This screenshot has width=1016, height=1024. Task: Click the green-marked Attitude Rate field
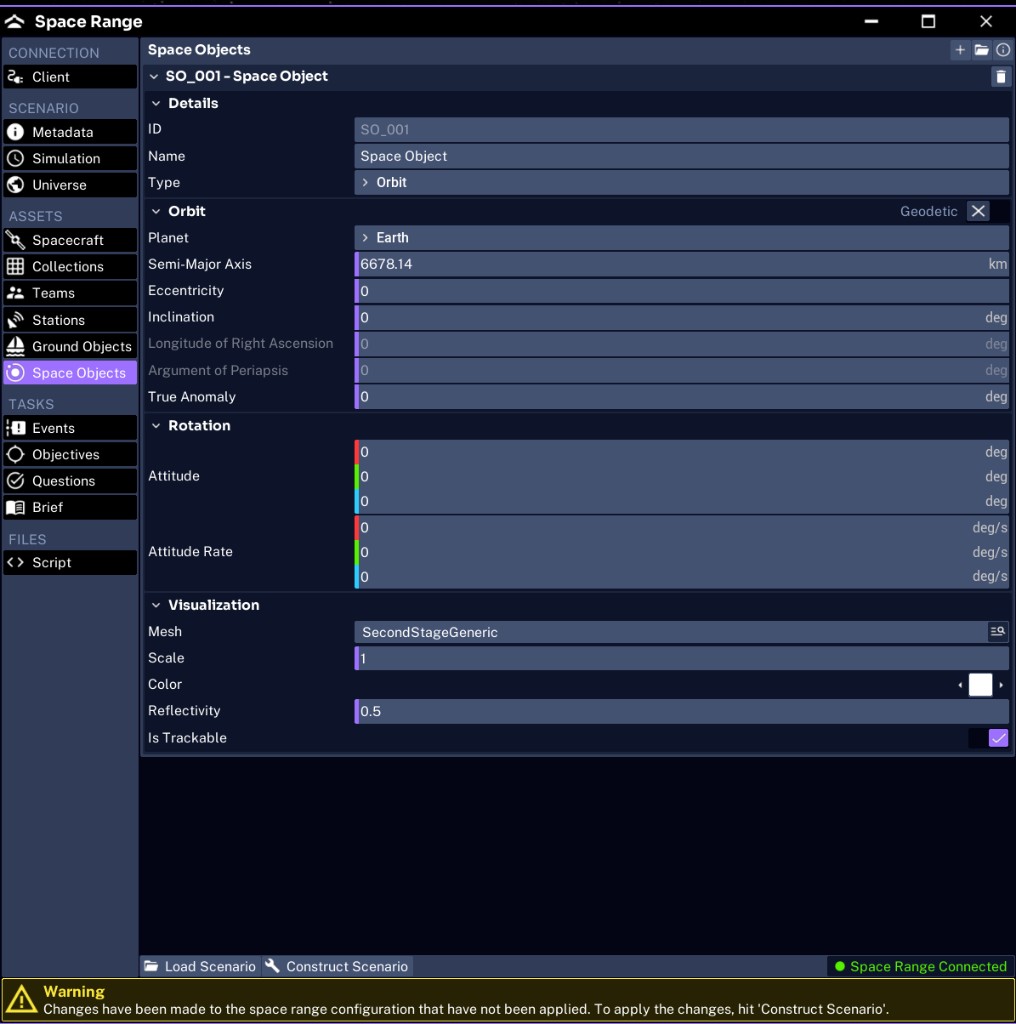click(x=682, y=552)
